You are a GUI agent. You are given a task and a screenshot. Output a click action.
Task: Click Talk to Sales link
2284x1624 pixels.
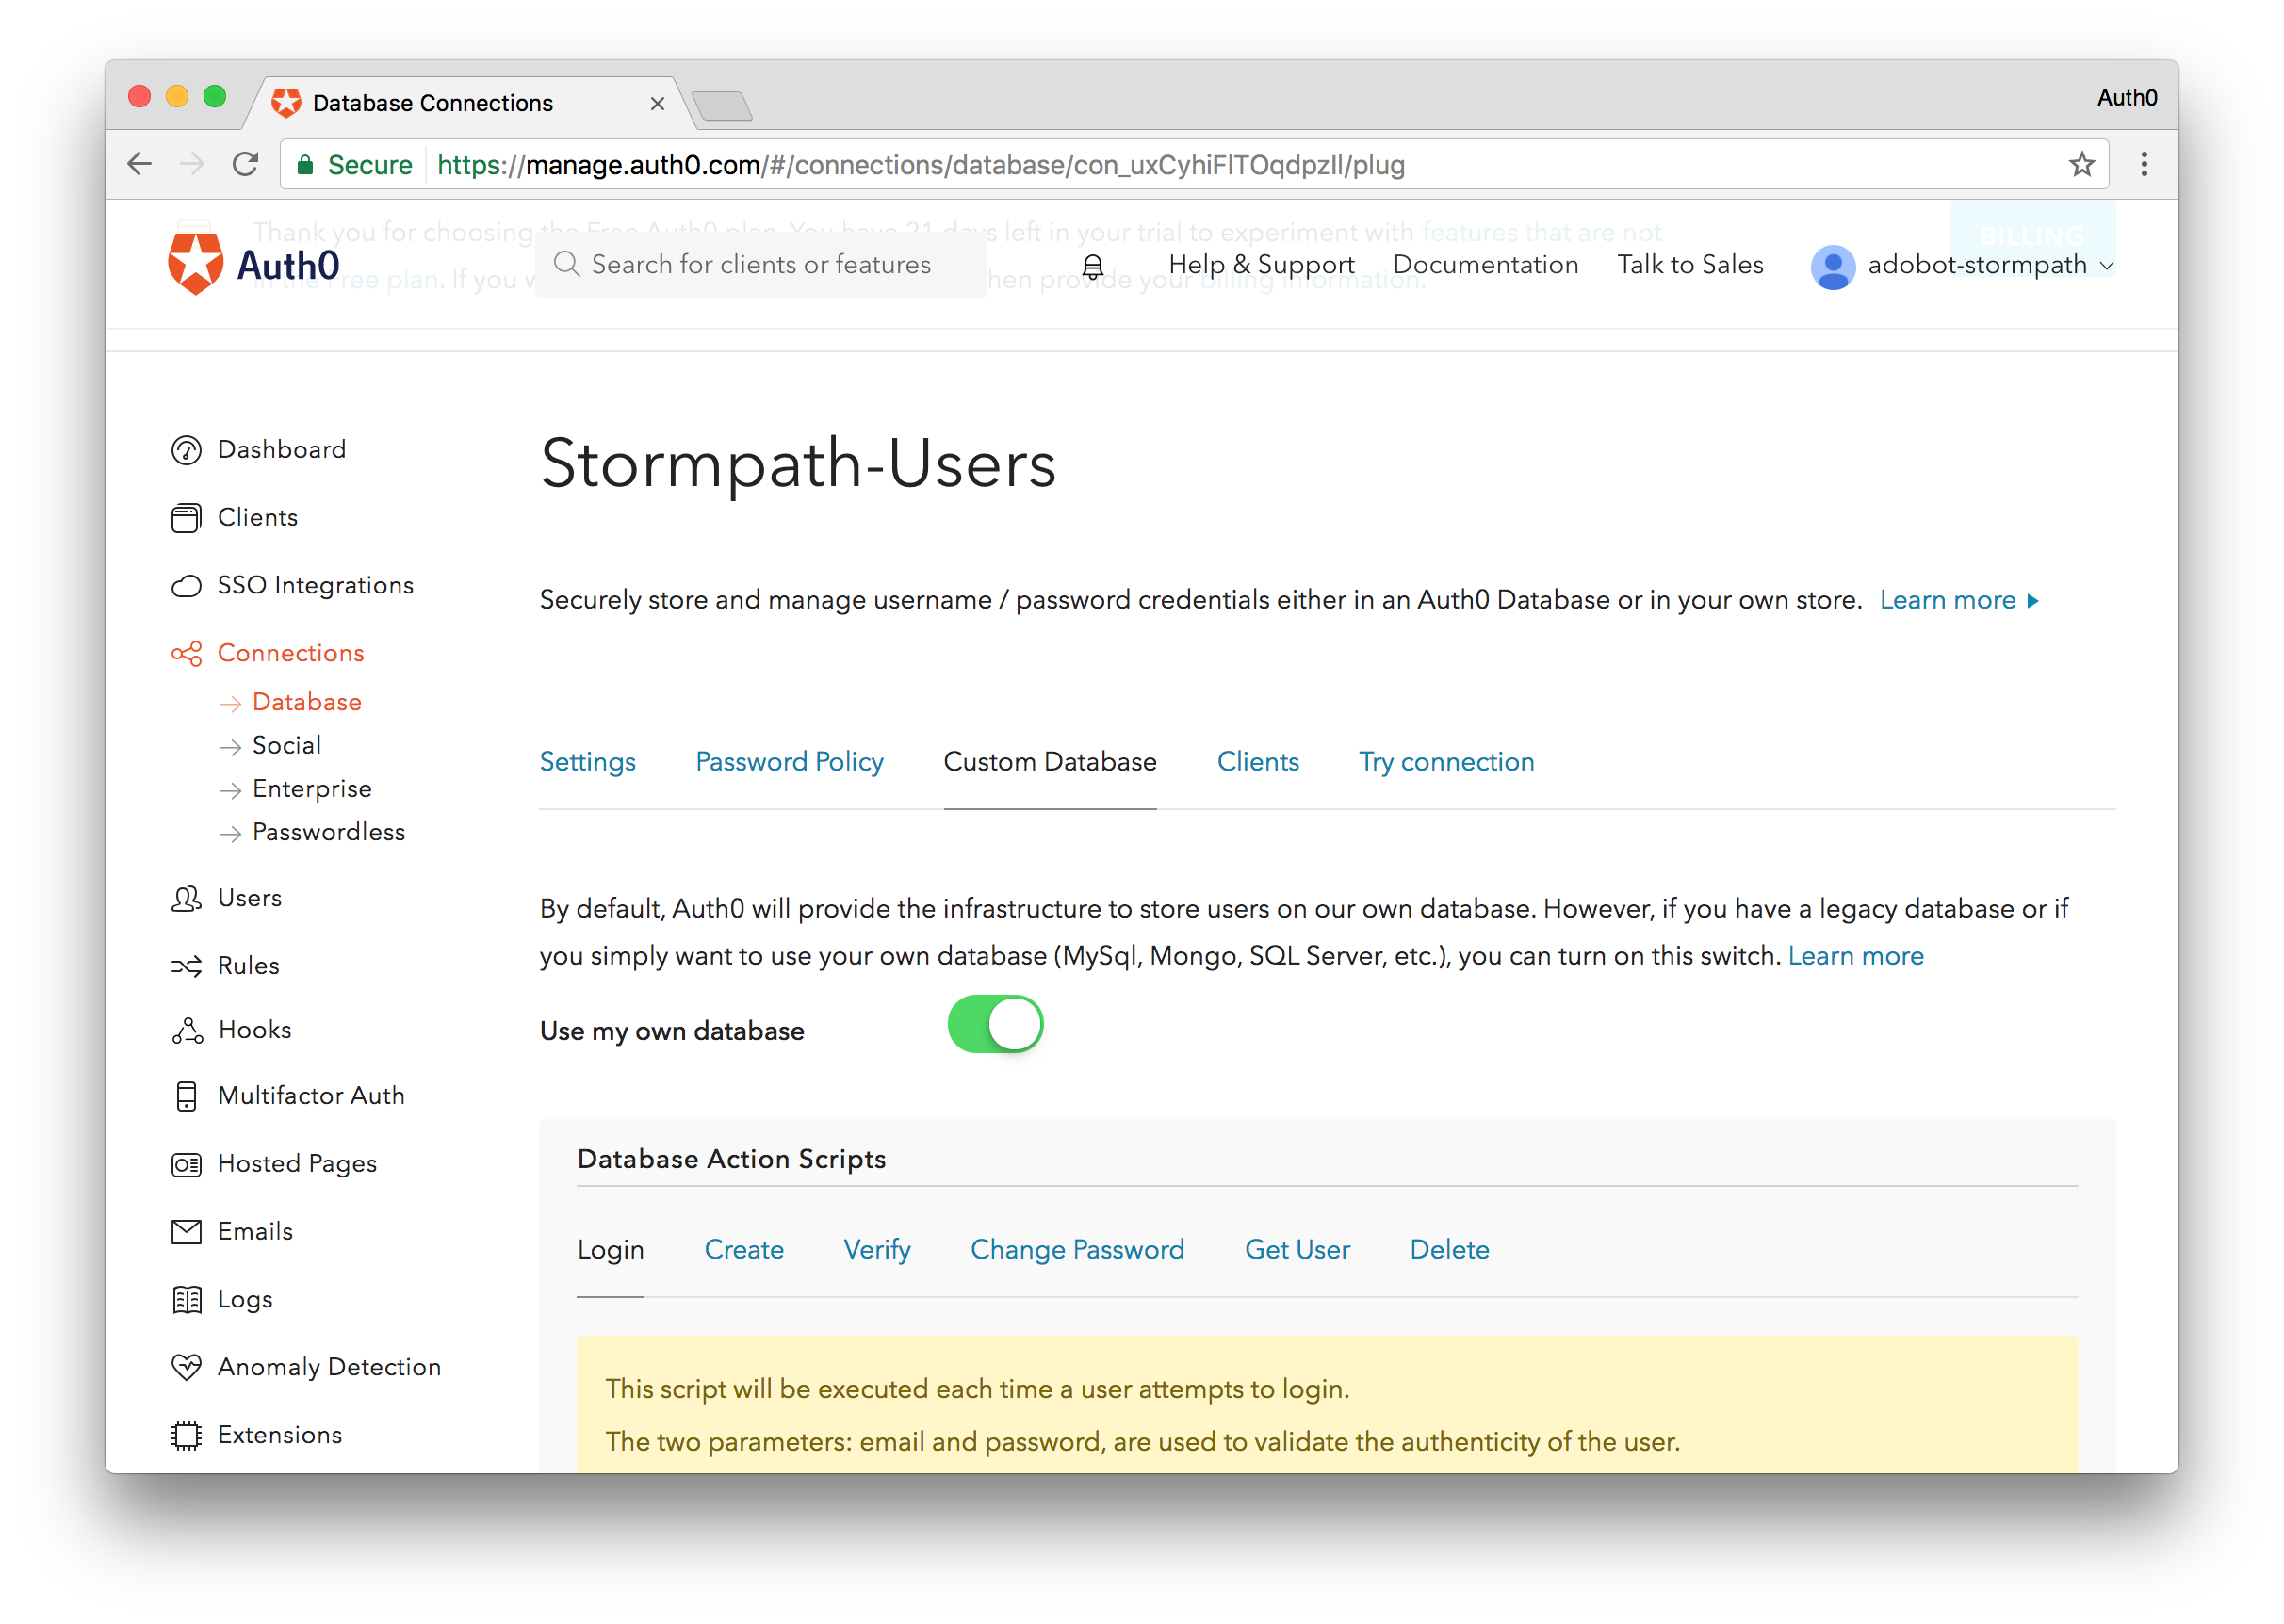point(1689,264)
